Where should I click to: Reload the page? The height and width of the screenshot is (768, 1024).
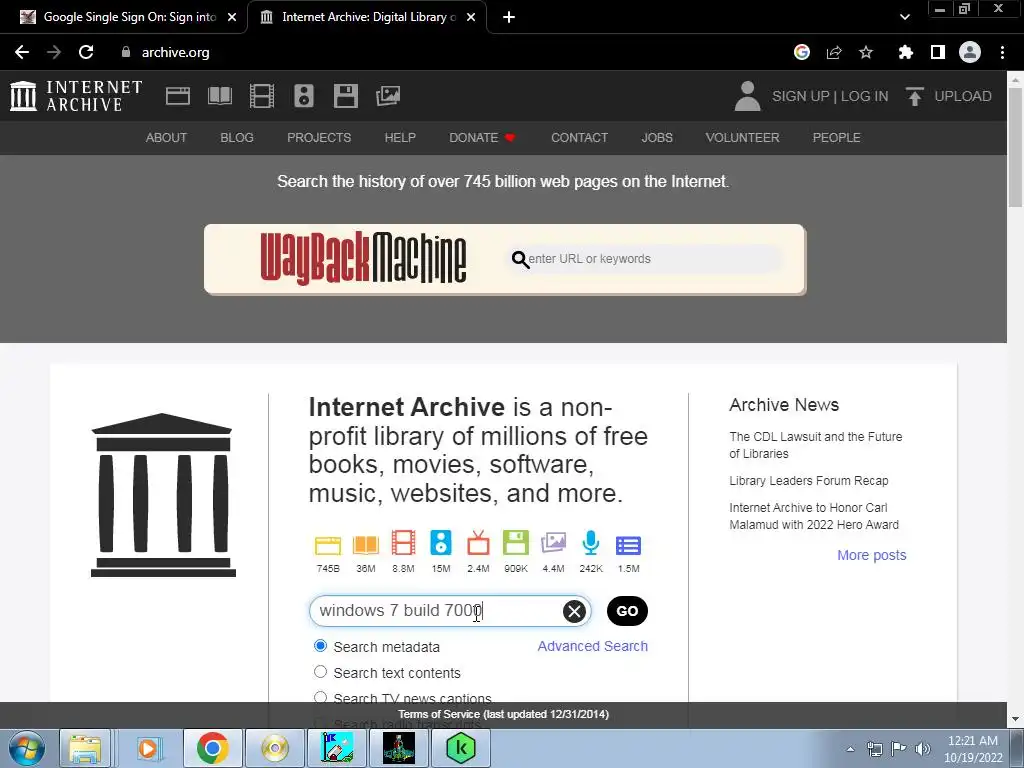pyautogui.click(x=86, y=52)
